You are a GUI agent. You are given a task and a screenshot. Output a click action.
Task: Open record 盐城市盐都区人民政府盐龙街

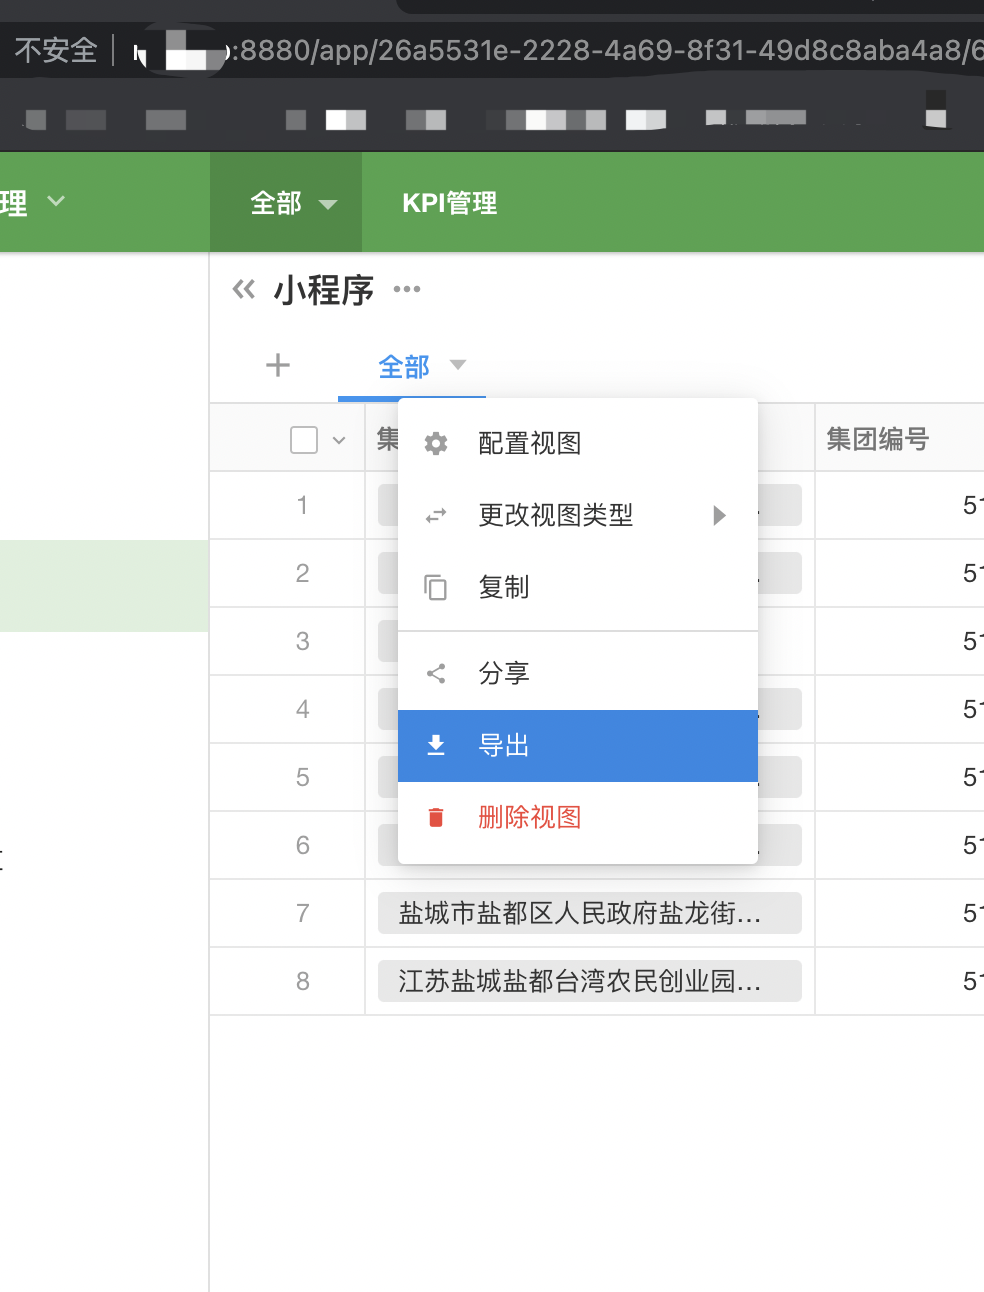click(x=580, y=913)
